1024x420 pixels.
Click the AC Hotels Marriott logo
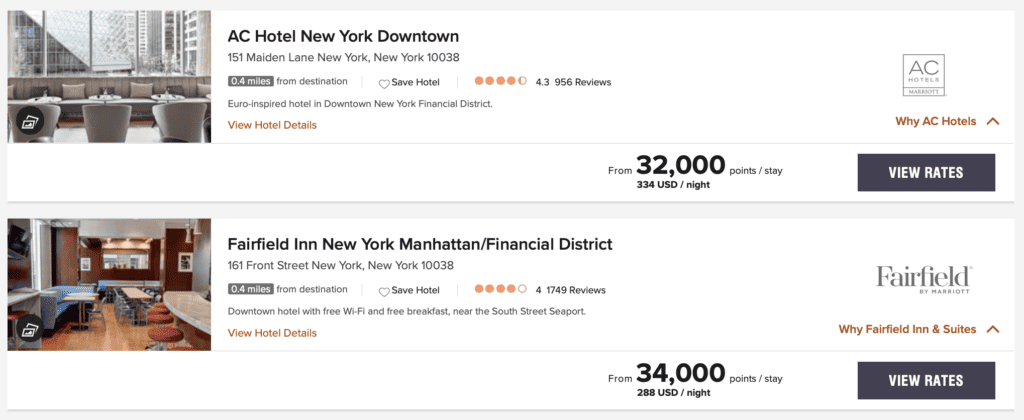(x=923, y=76)
